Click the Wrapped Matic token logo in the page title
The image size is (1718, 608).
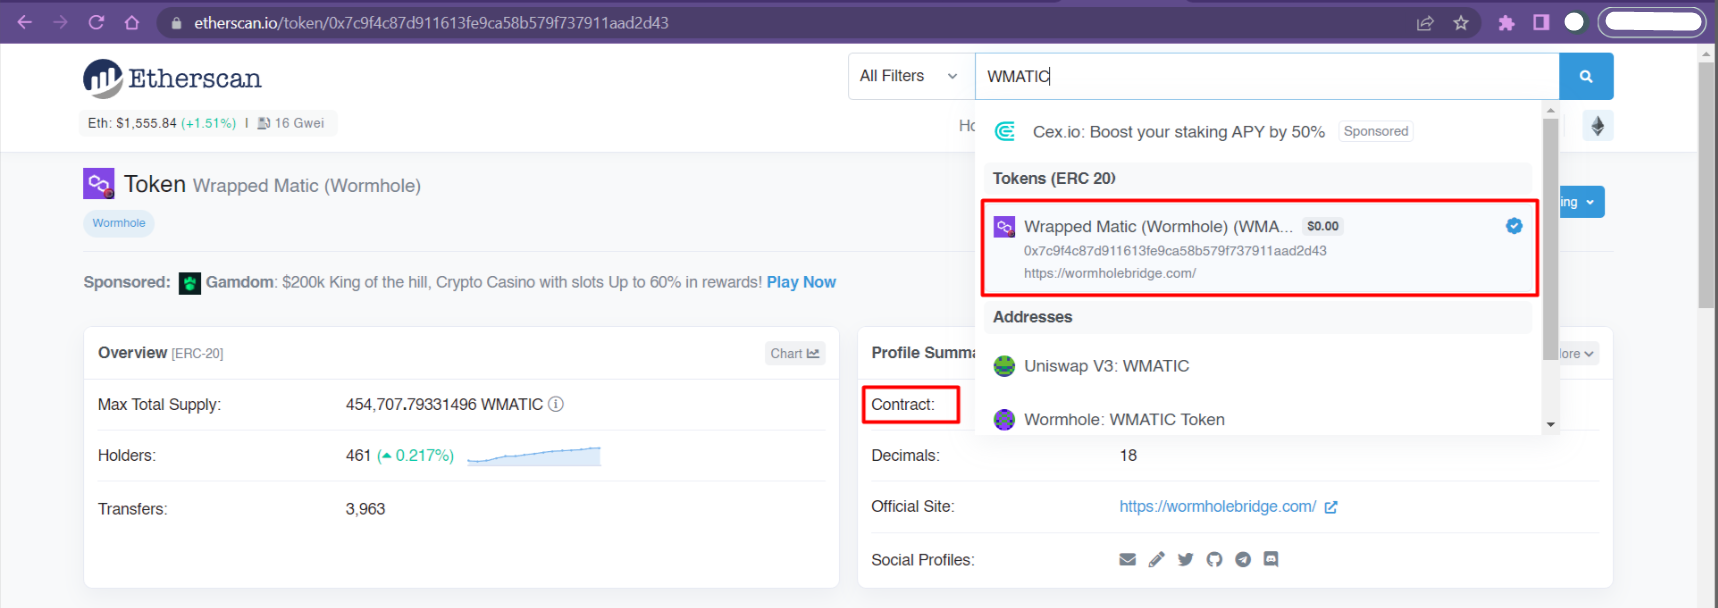[x=99, y=184]
